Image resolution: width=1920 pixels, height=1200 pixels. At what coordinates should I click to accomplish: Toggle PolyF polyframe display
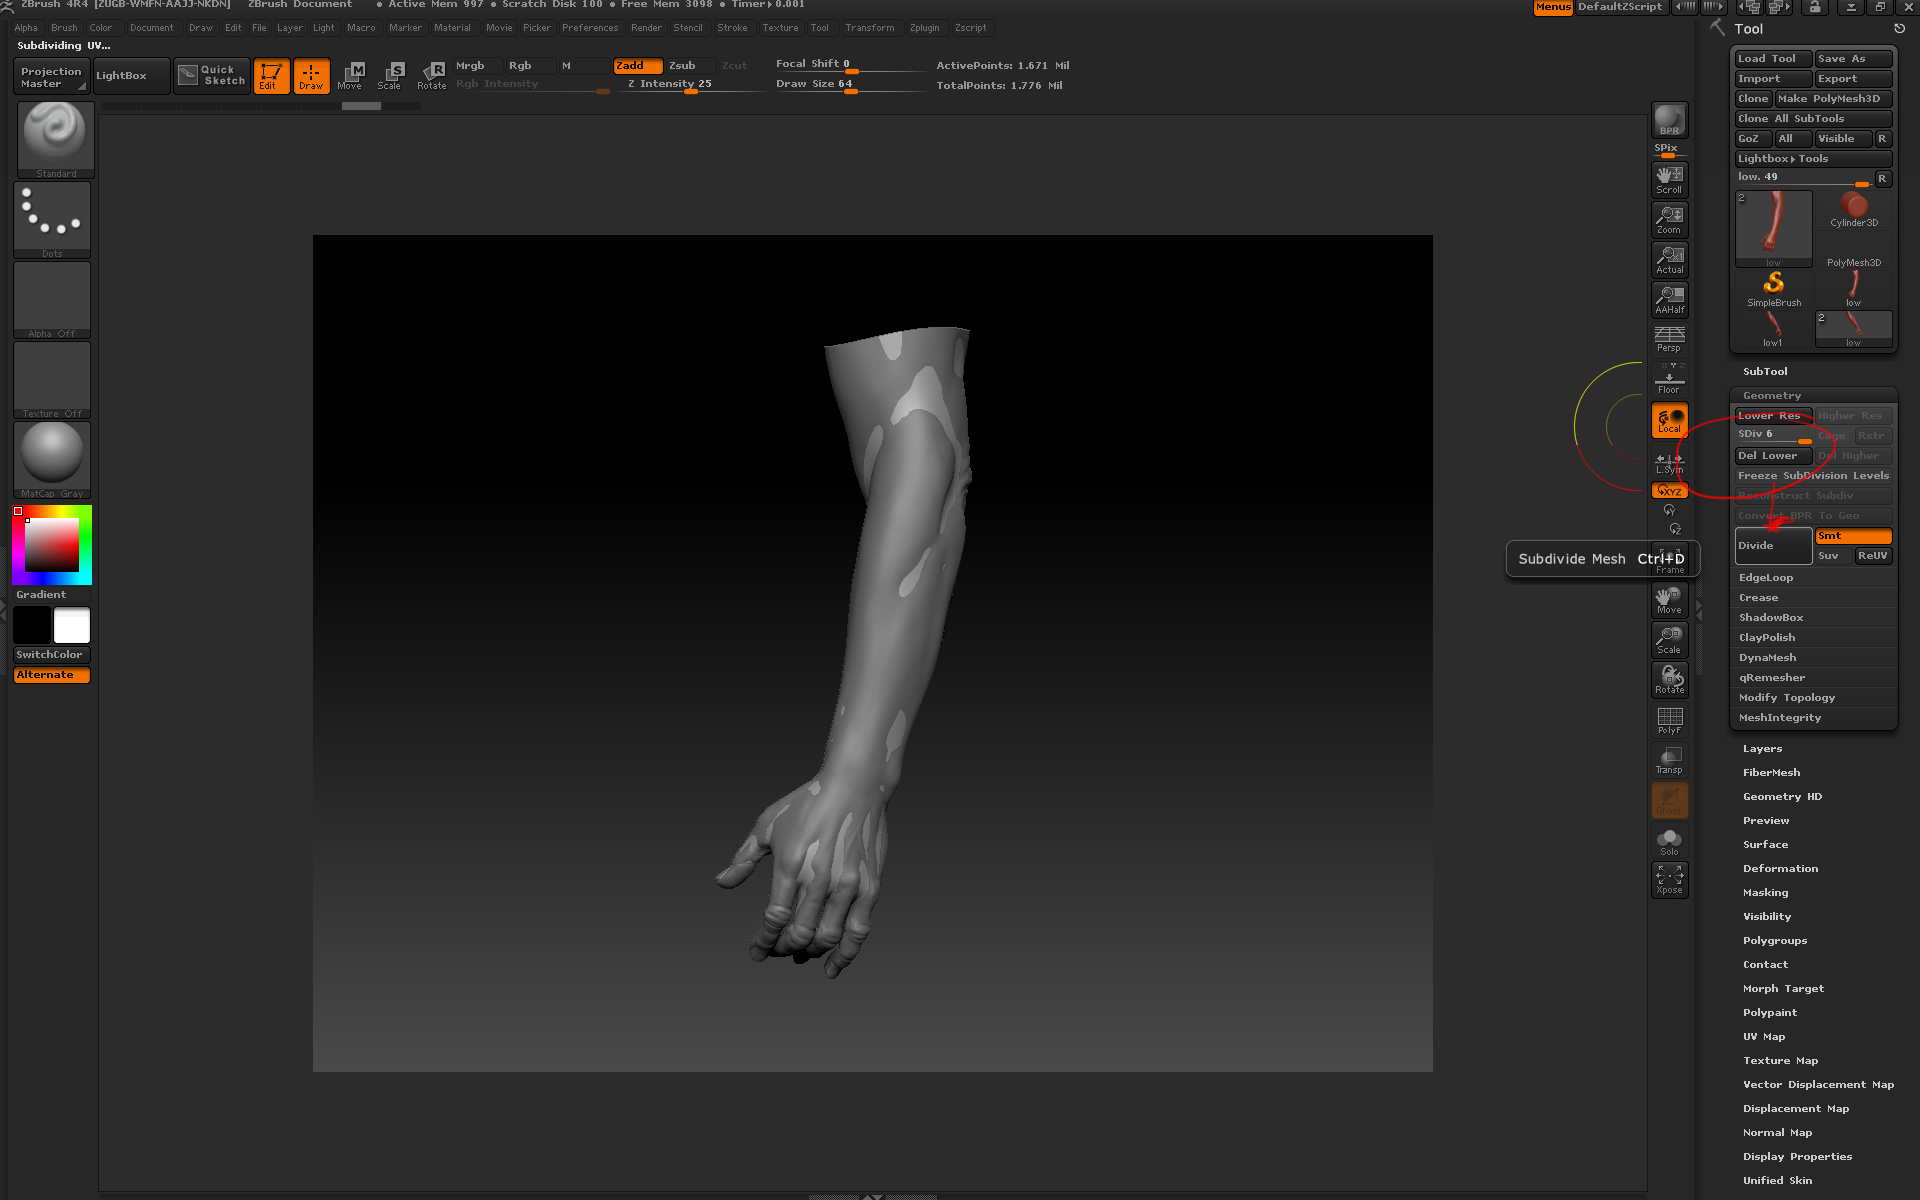1669,721
